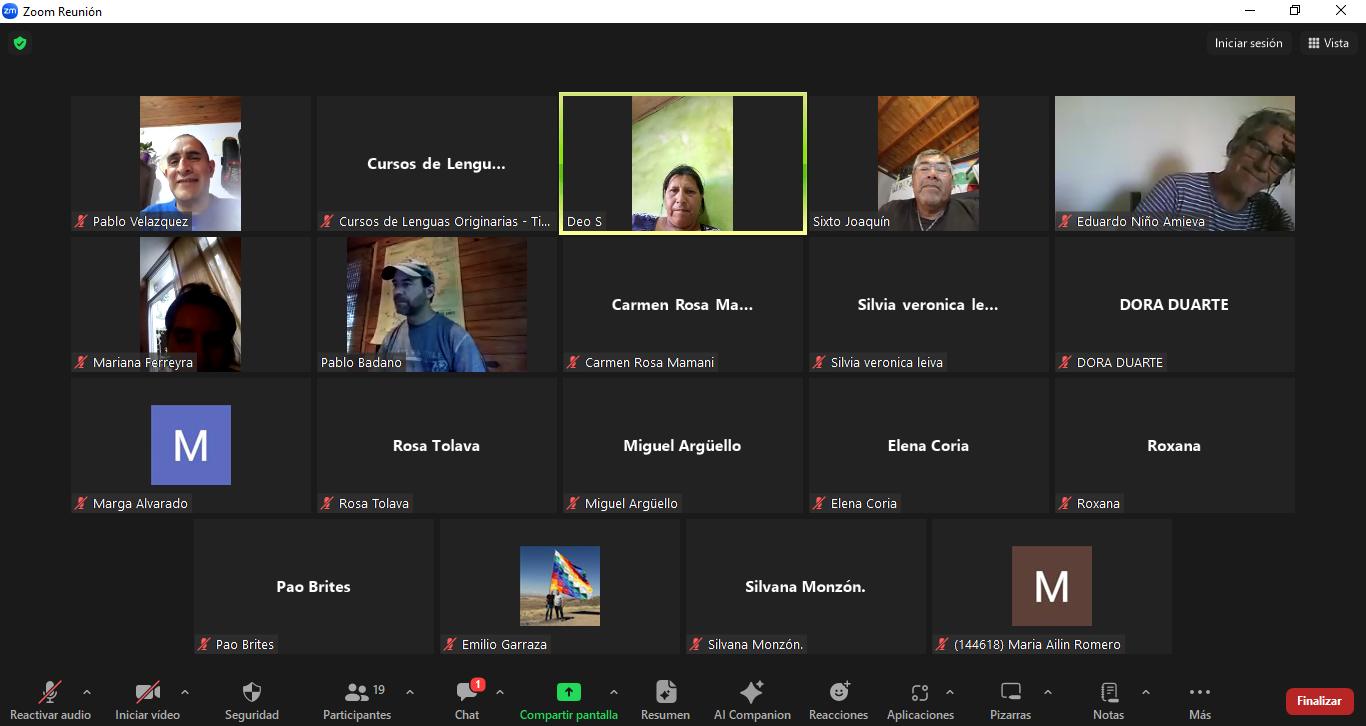Open the Más options menu
The image size is (1366, 726).
[x=1200, y=693]
